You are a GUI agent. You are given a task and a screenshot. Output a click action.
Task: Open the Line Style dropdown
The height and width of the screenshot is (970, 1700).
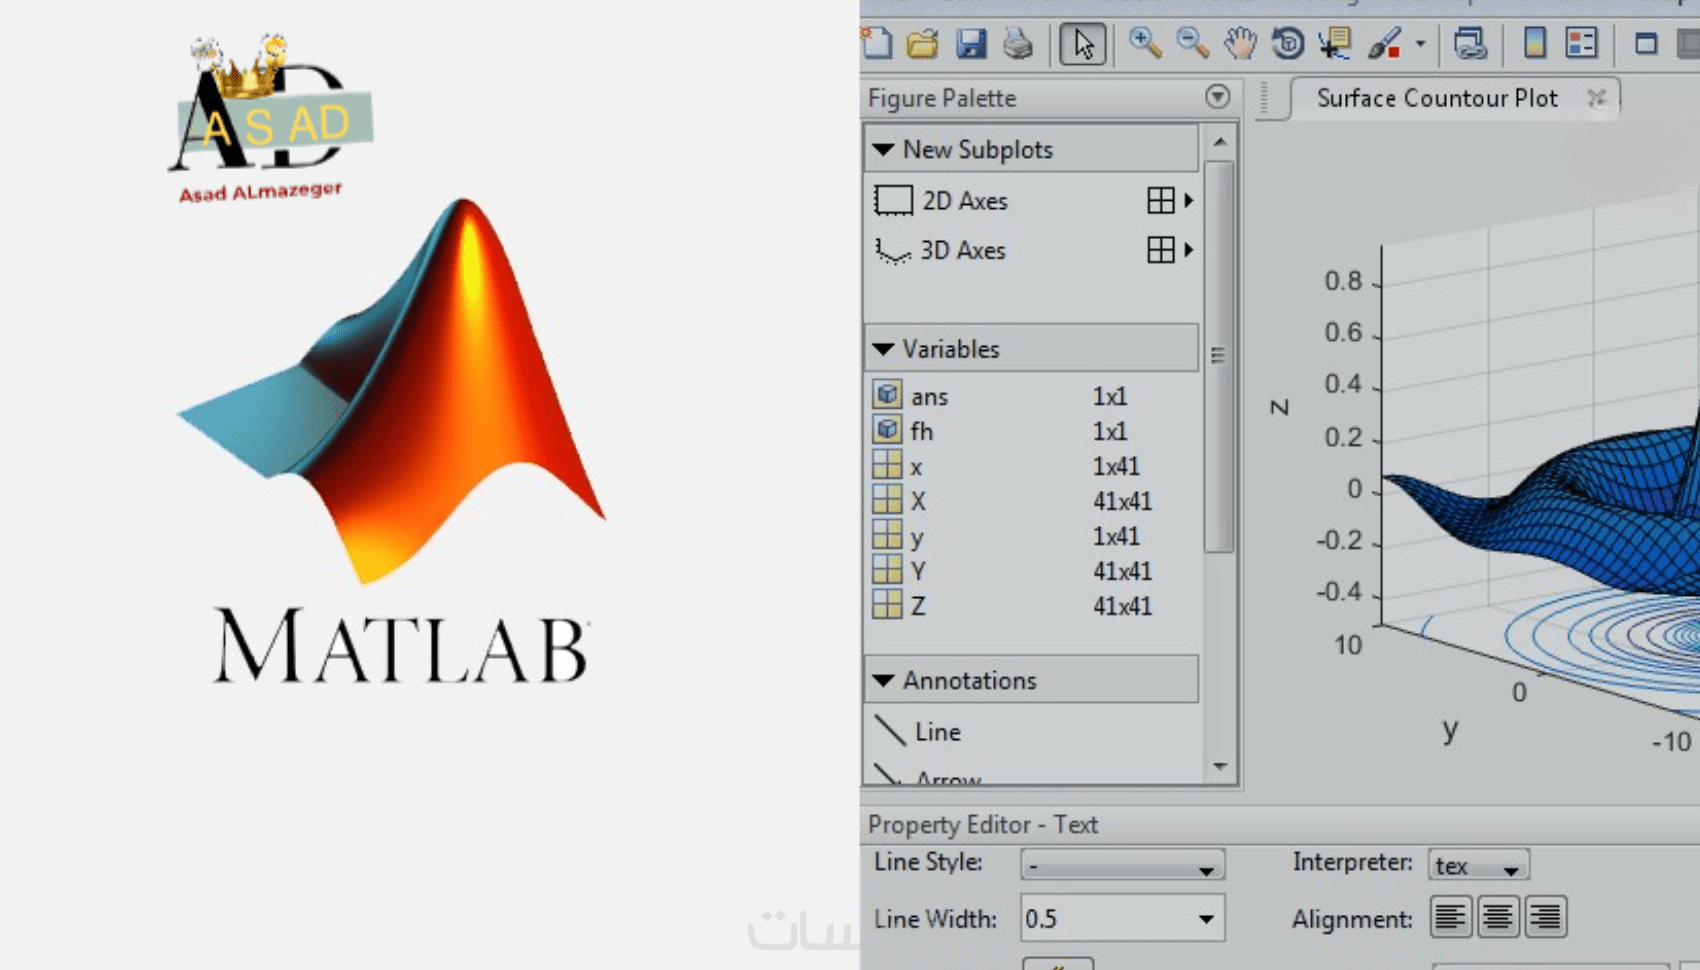coord(1122,864)
